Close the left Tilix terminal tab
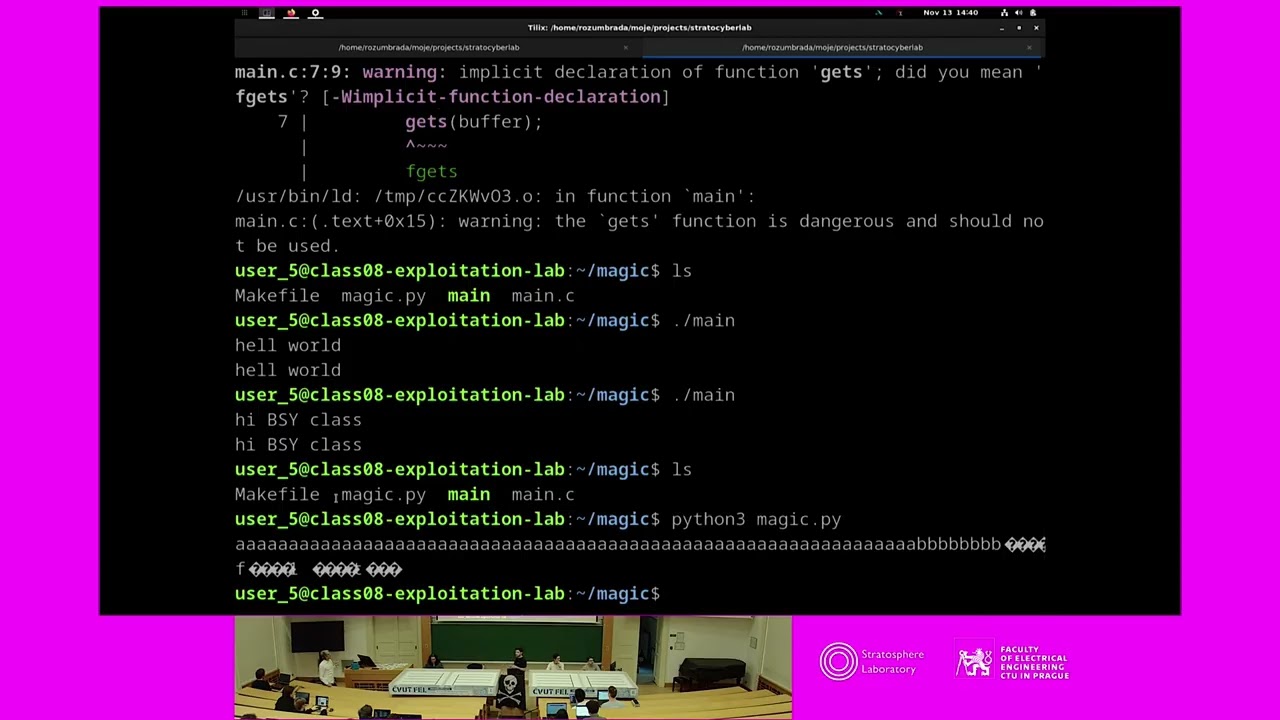The height and width of the screenshot is (720, 1280). 626,47
